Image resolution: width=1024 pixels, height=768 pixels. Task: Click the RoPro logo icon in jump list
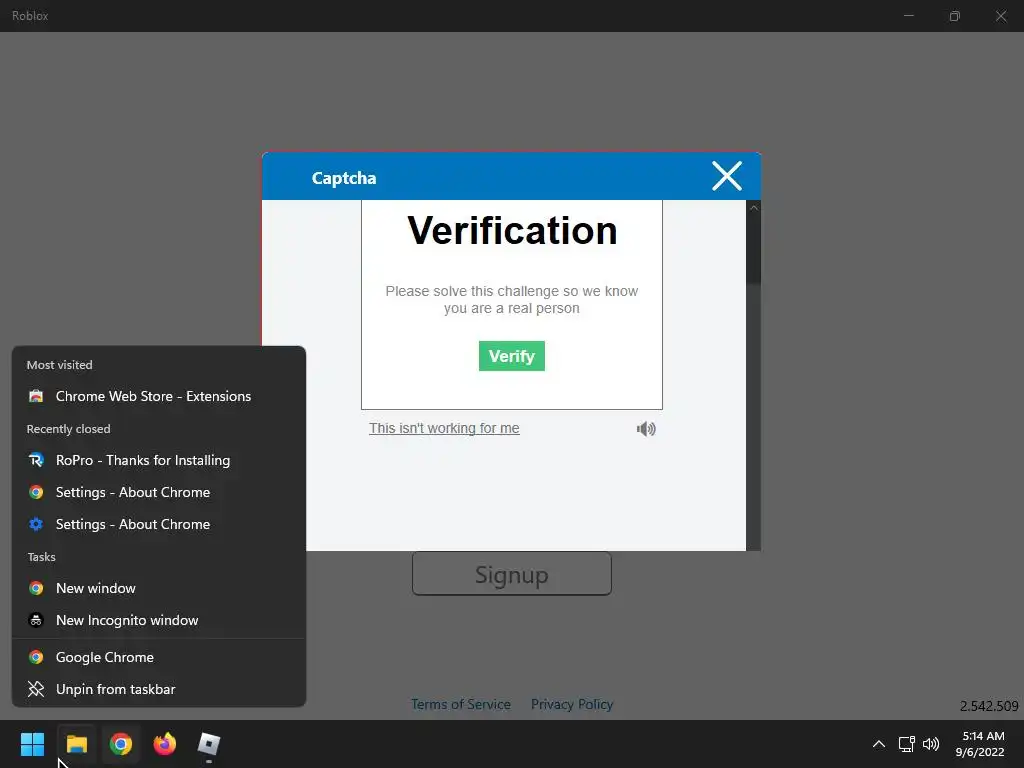pos(36,460)
